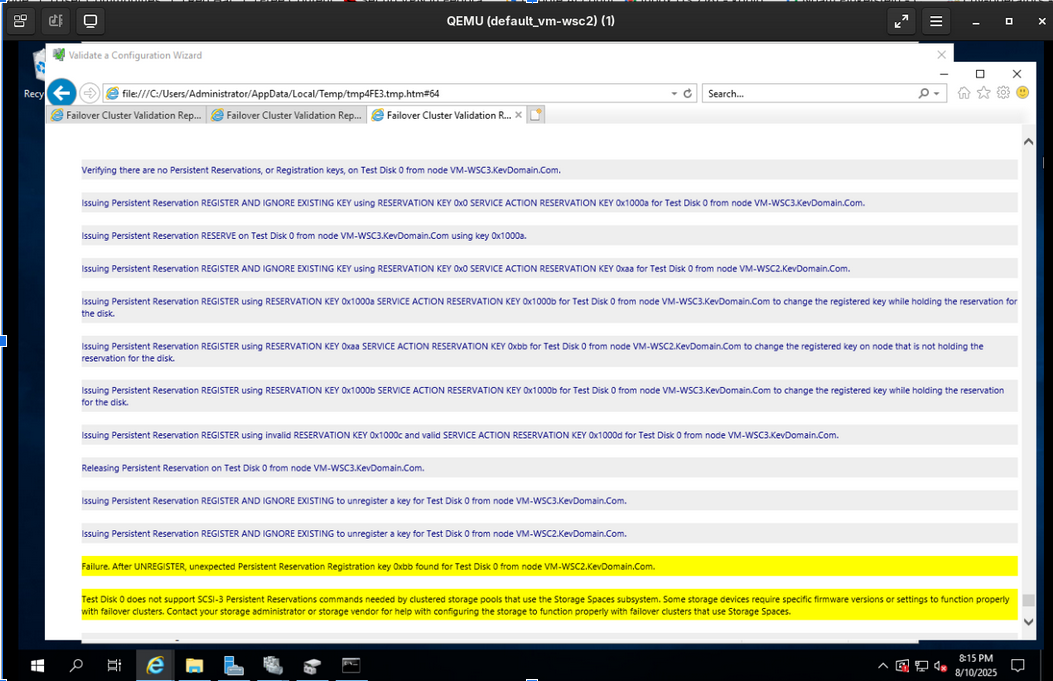Switch to the second Failover Cluster Validation Rep tab
Viewport: 1053px width, 681px height.
click(287, 116)
